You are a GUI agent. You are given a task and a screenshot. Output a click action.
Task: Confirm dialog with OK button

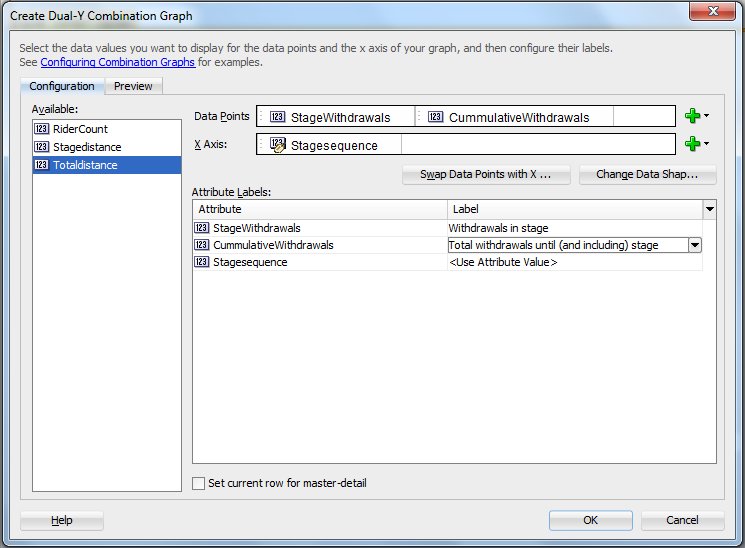click(x=590, y=520)
